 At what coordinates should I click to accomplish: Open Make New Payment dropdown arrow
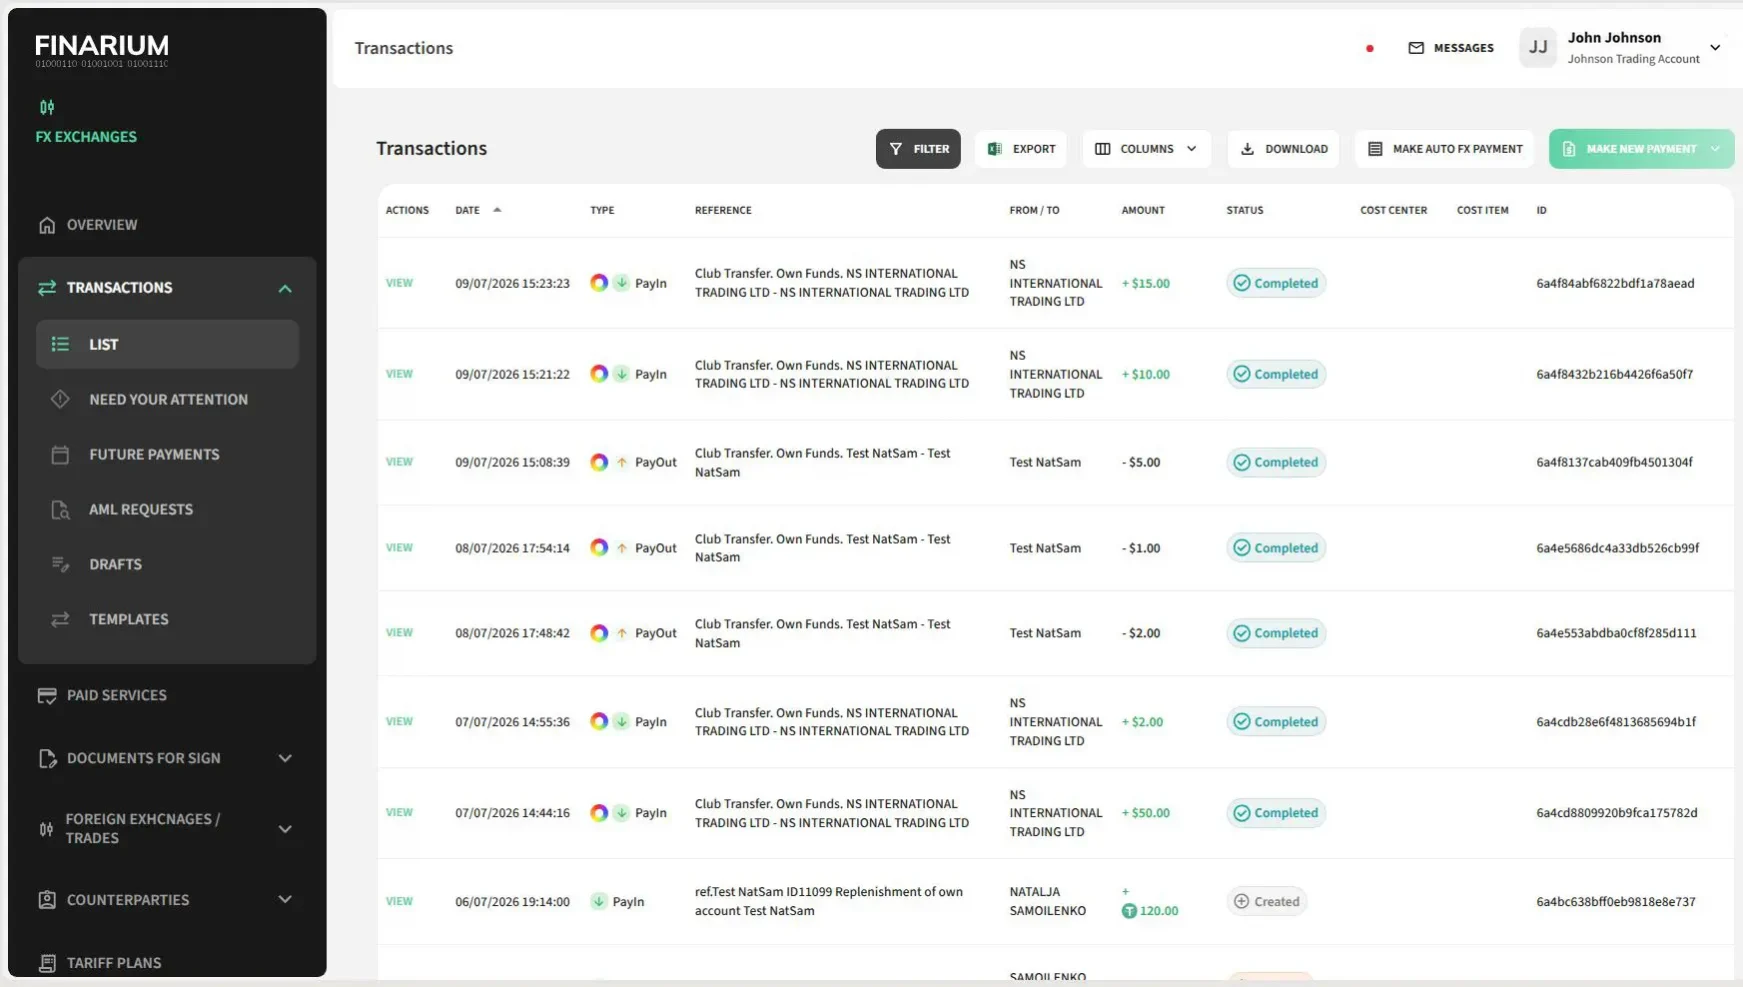click(1715, 149)
